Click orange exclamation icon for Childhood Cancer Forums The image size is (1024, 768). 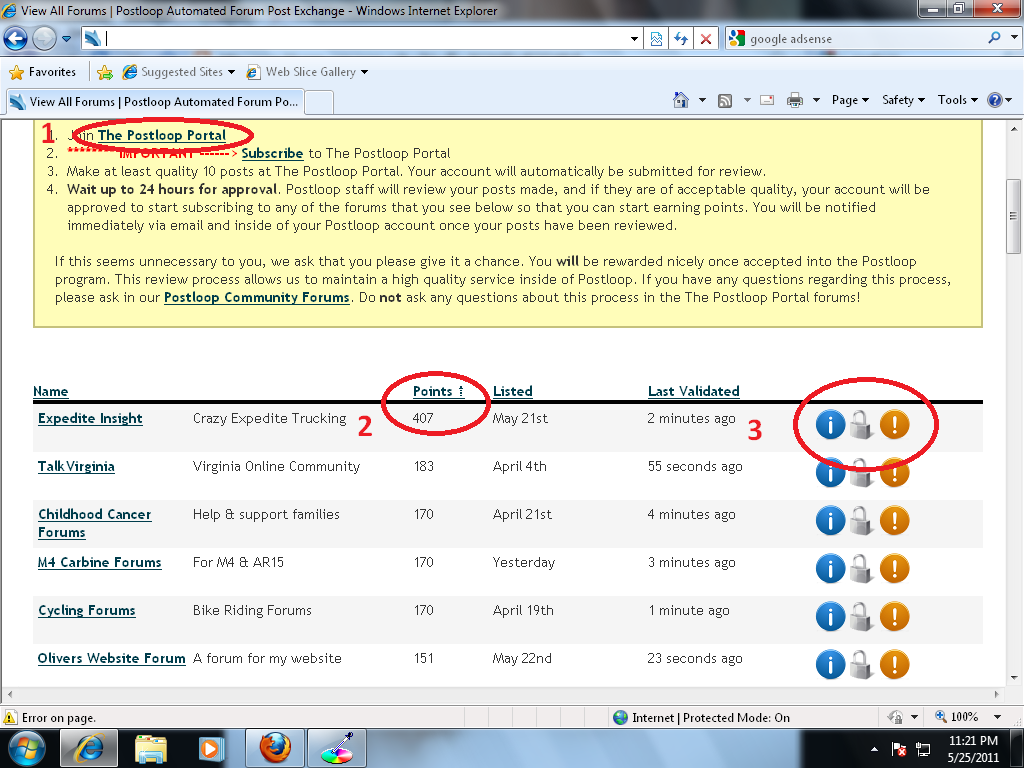coord(894,521)
